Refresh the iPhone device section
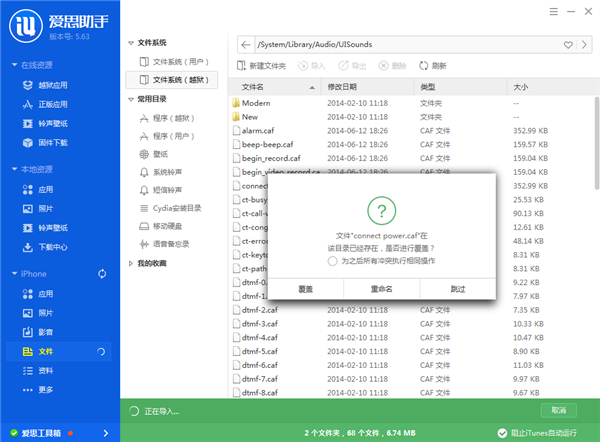 point(102,274)
